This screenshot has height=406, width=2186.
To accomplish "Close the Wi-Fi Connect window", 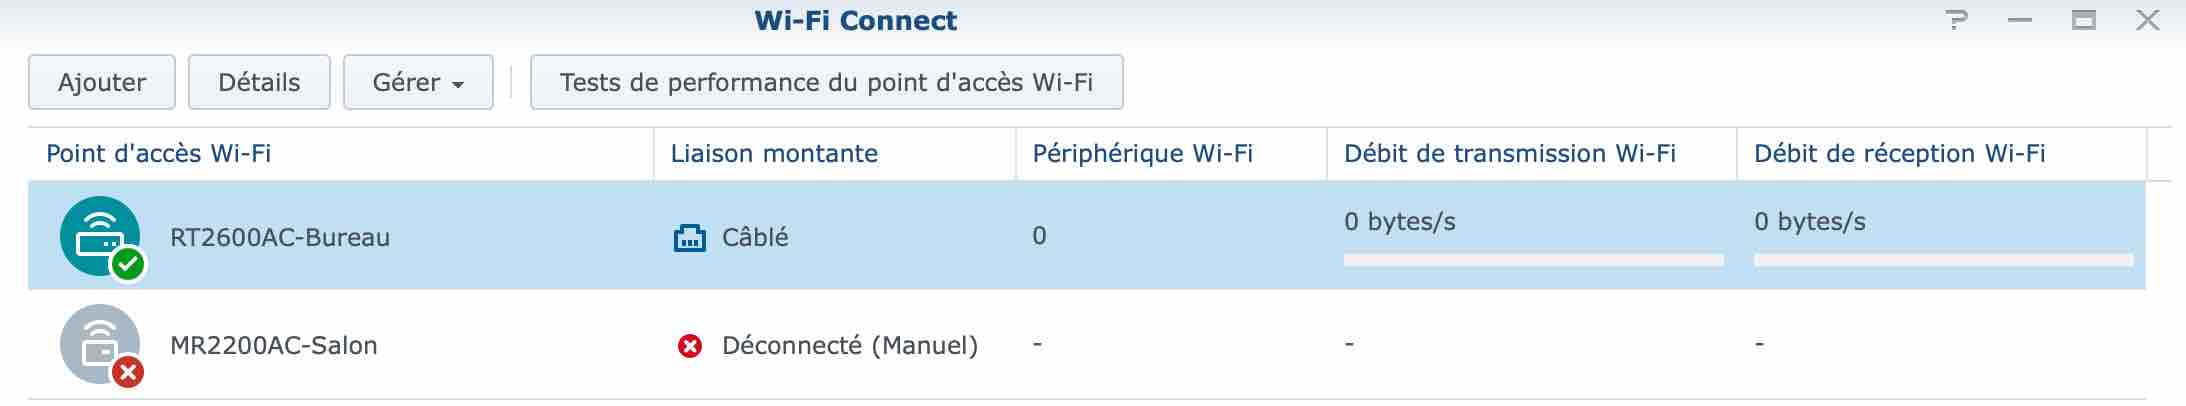I will [2147, 20].
